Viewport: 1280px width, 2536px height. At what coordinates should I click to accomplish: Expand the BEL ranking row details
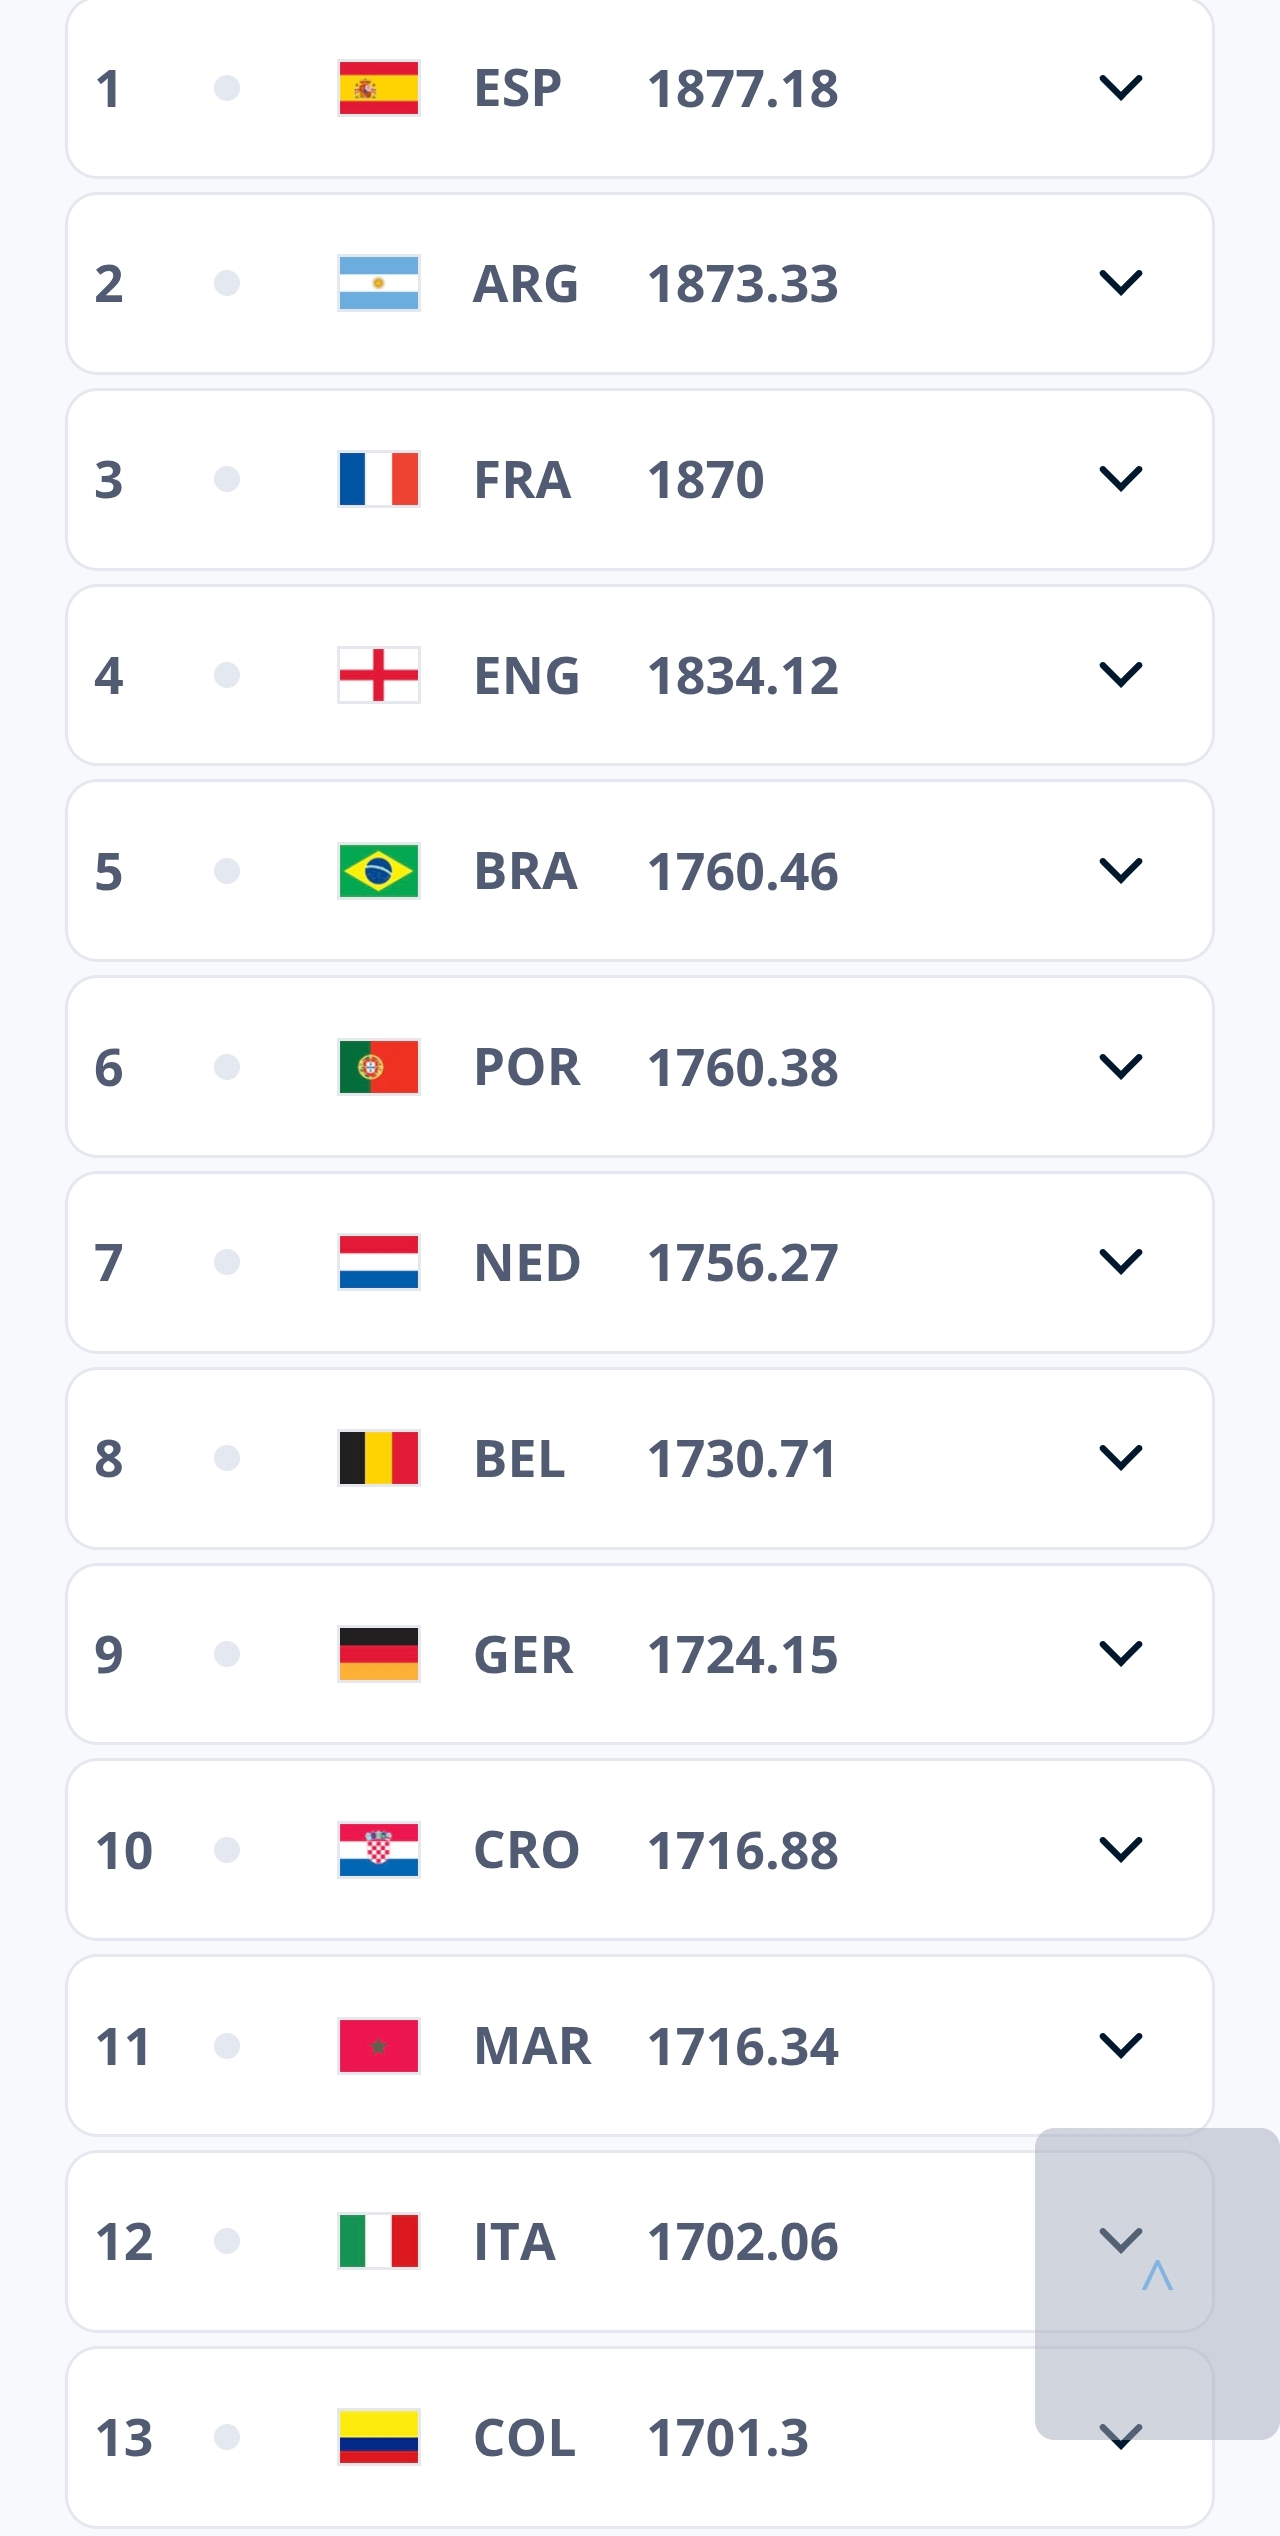[1120, 1457]
